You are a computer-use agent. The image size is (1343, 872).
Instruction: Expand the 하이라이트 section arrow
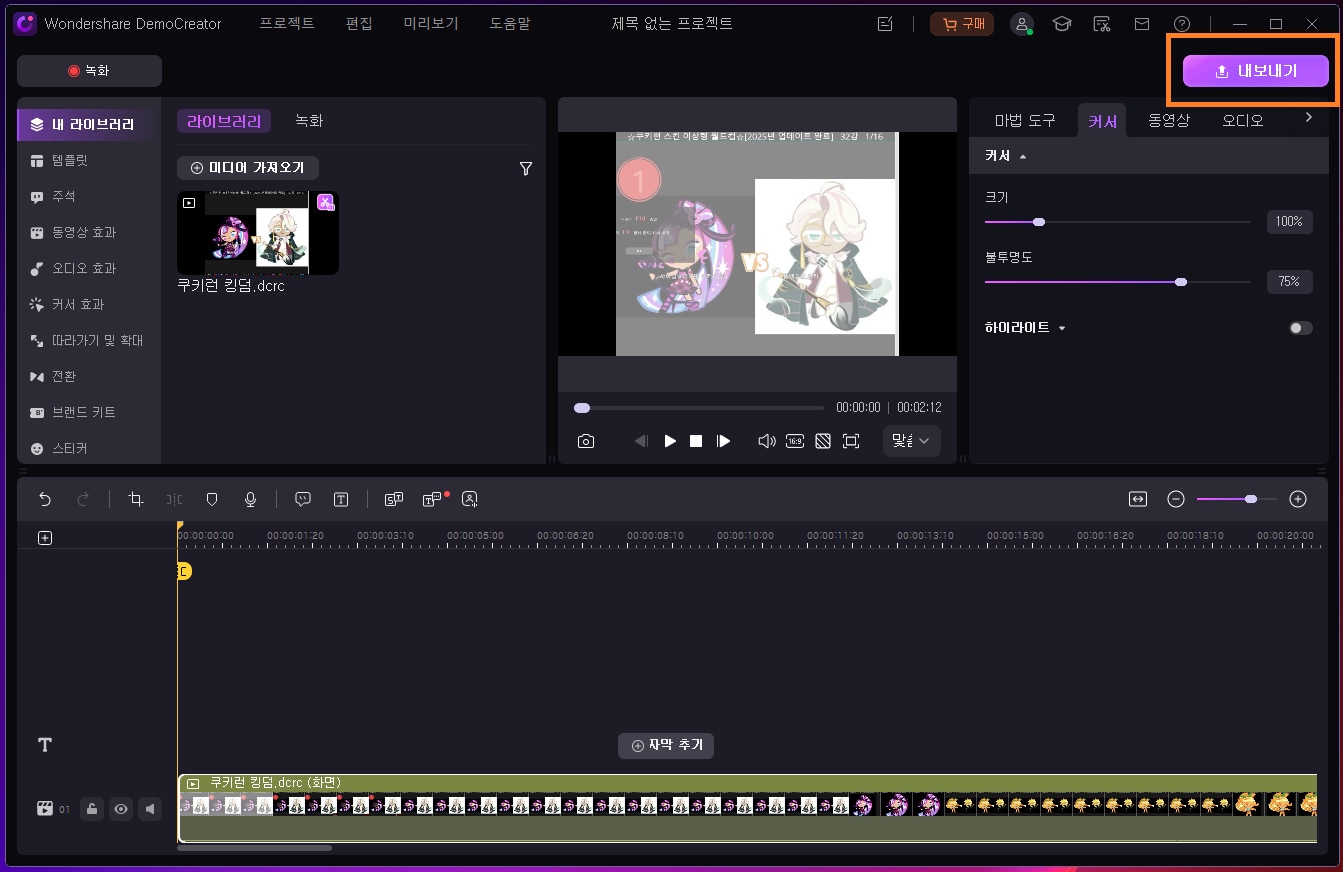1062,328
